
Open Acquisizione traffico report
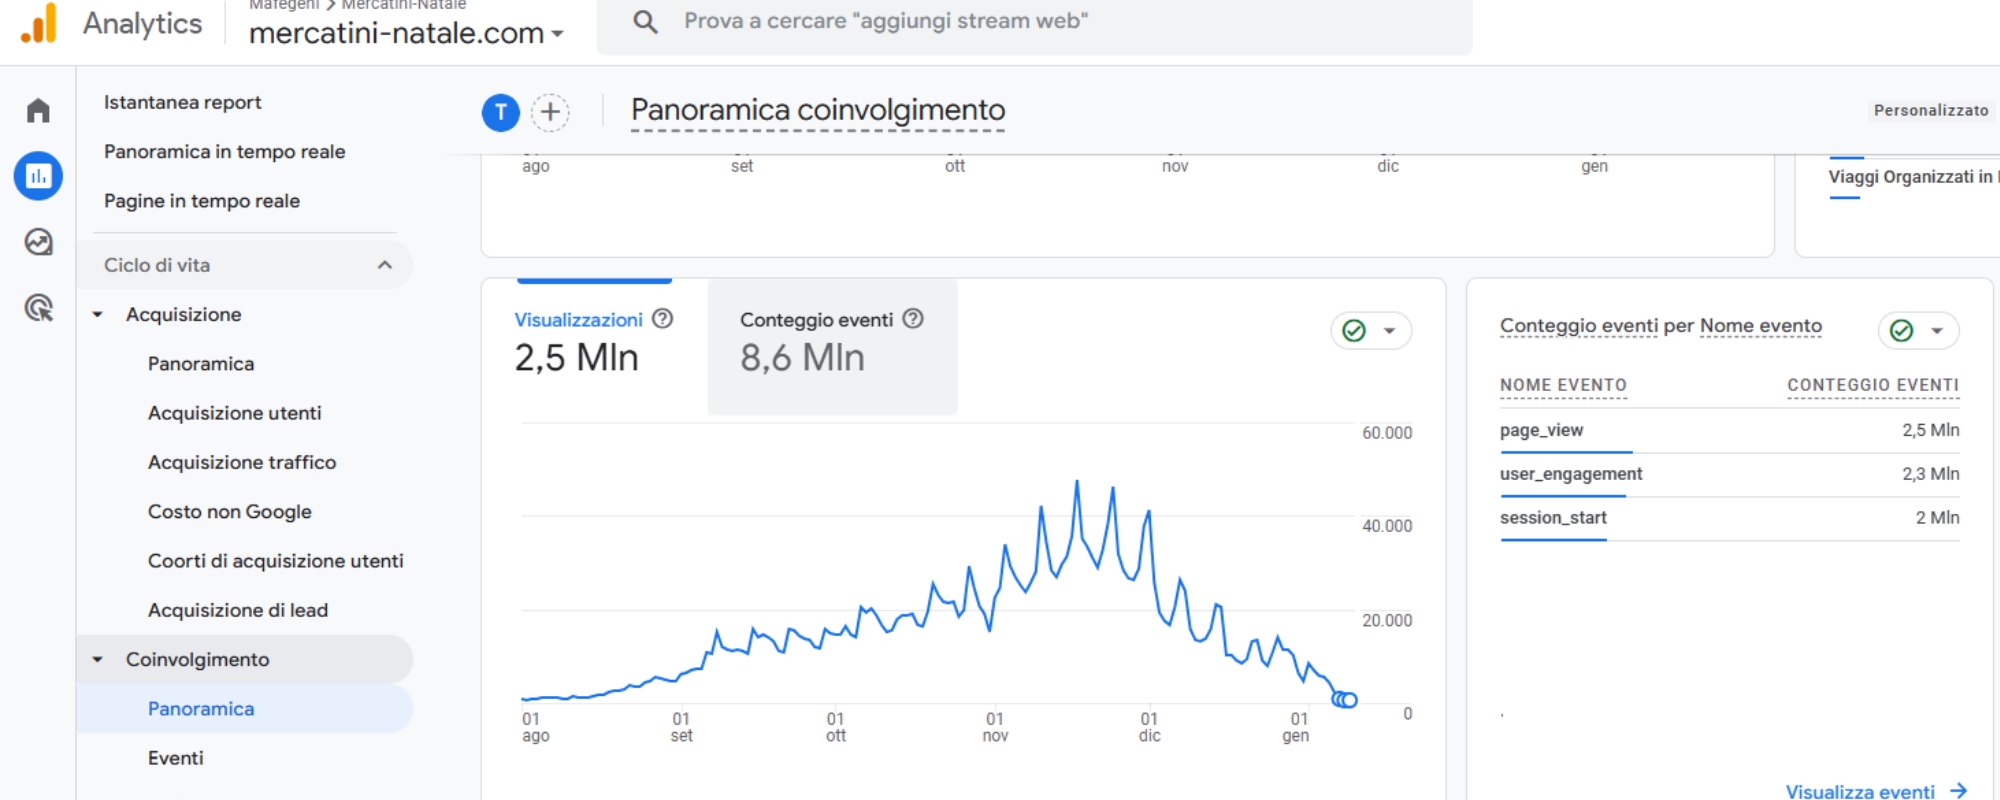(x=242, y=462)
